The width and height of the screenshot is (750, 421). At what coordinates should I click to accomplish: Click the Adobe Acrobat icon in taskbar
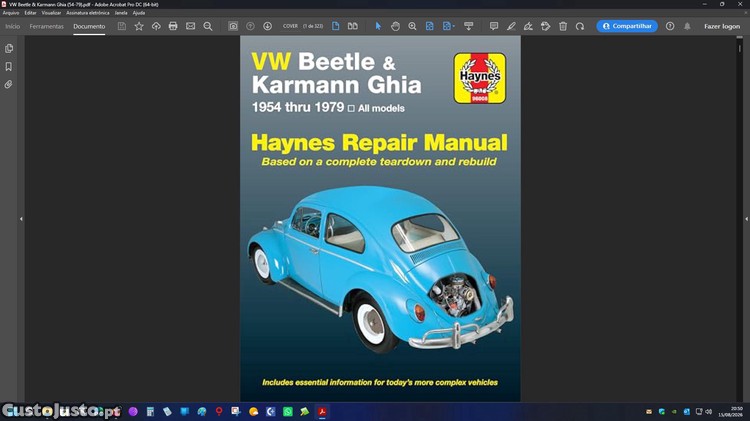pos(322,411)
